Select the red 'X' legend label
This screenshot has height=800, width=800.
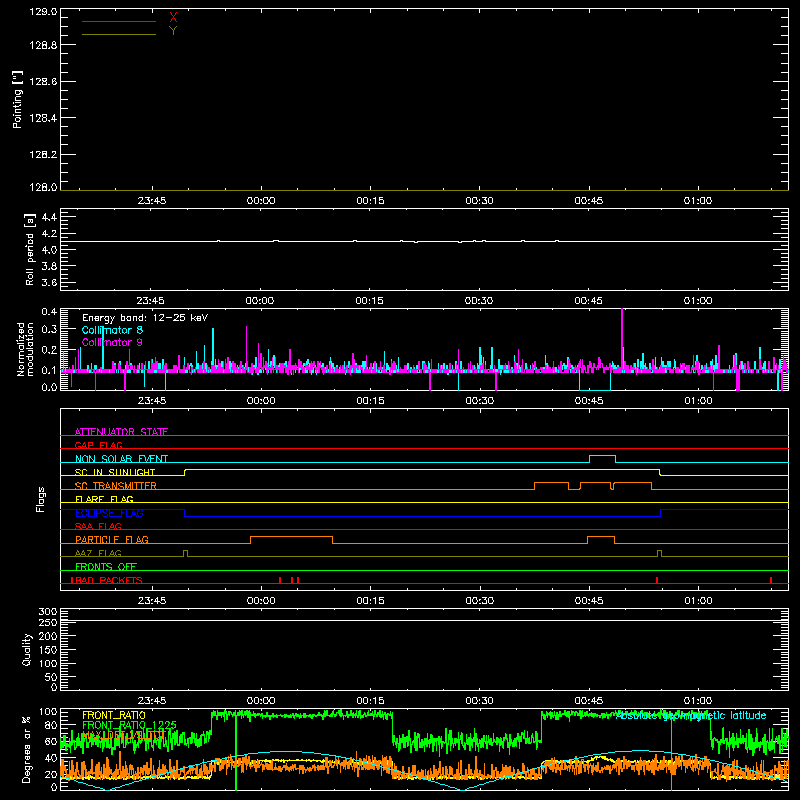coord(173,17)
